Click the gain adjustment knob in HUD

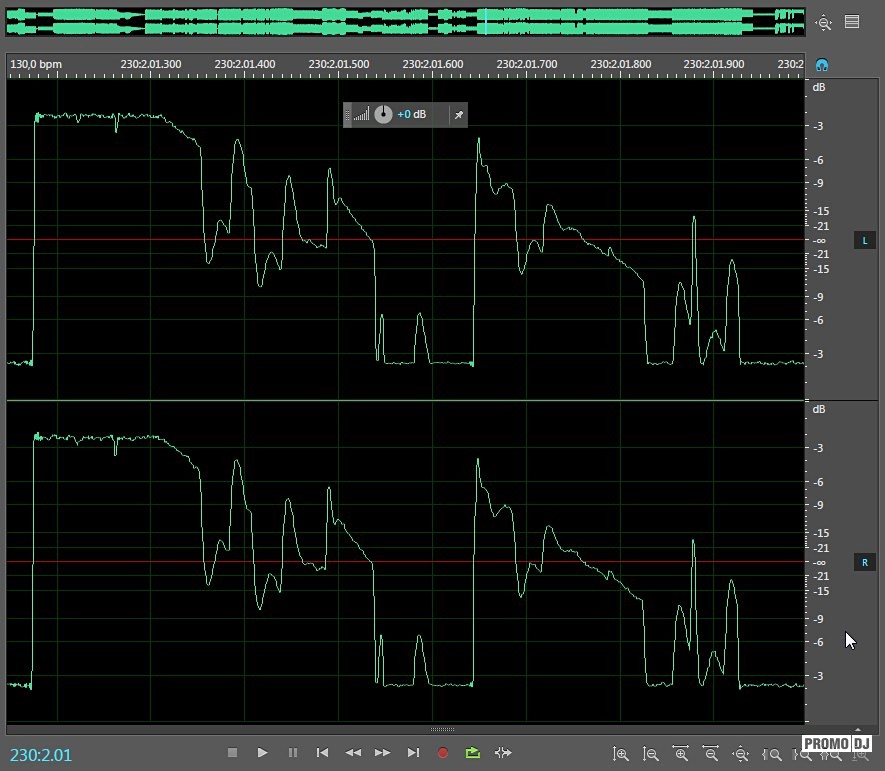point(383,115)
